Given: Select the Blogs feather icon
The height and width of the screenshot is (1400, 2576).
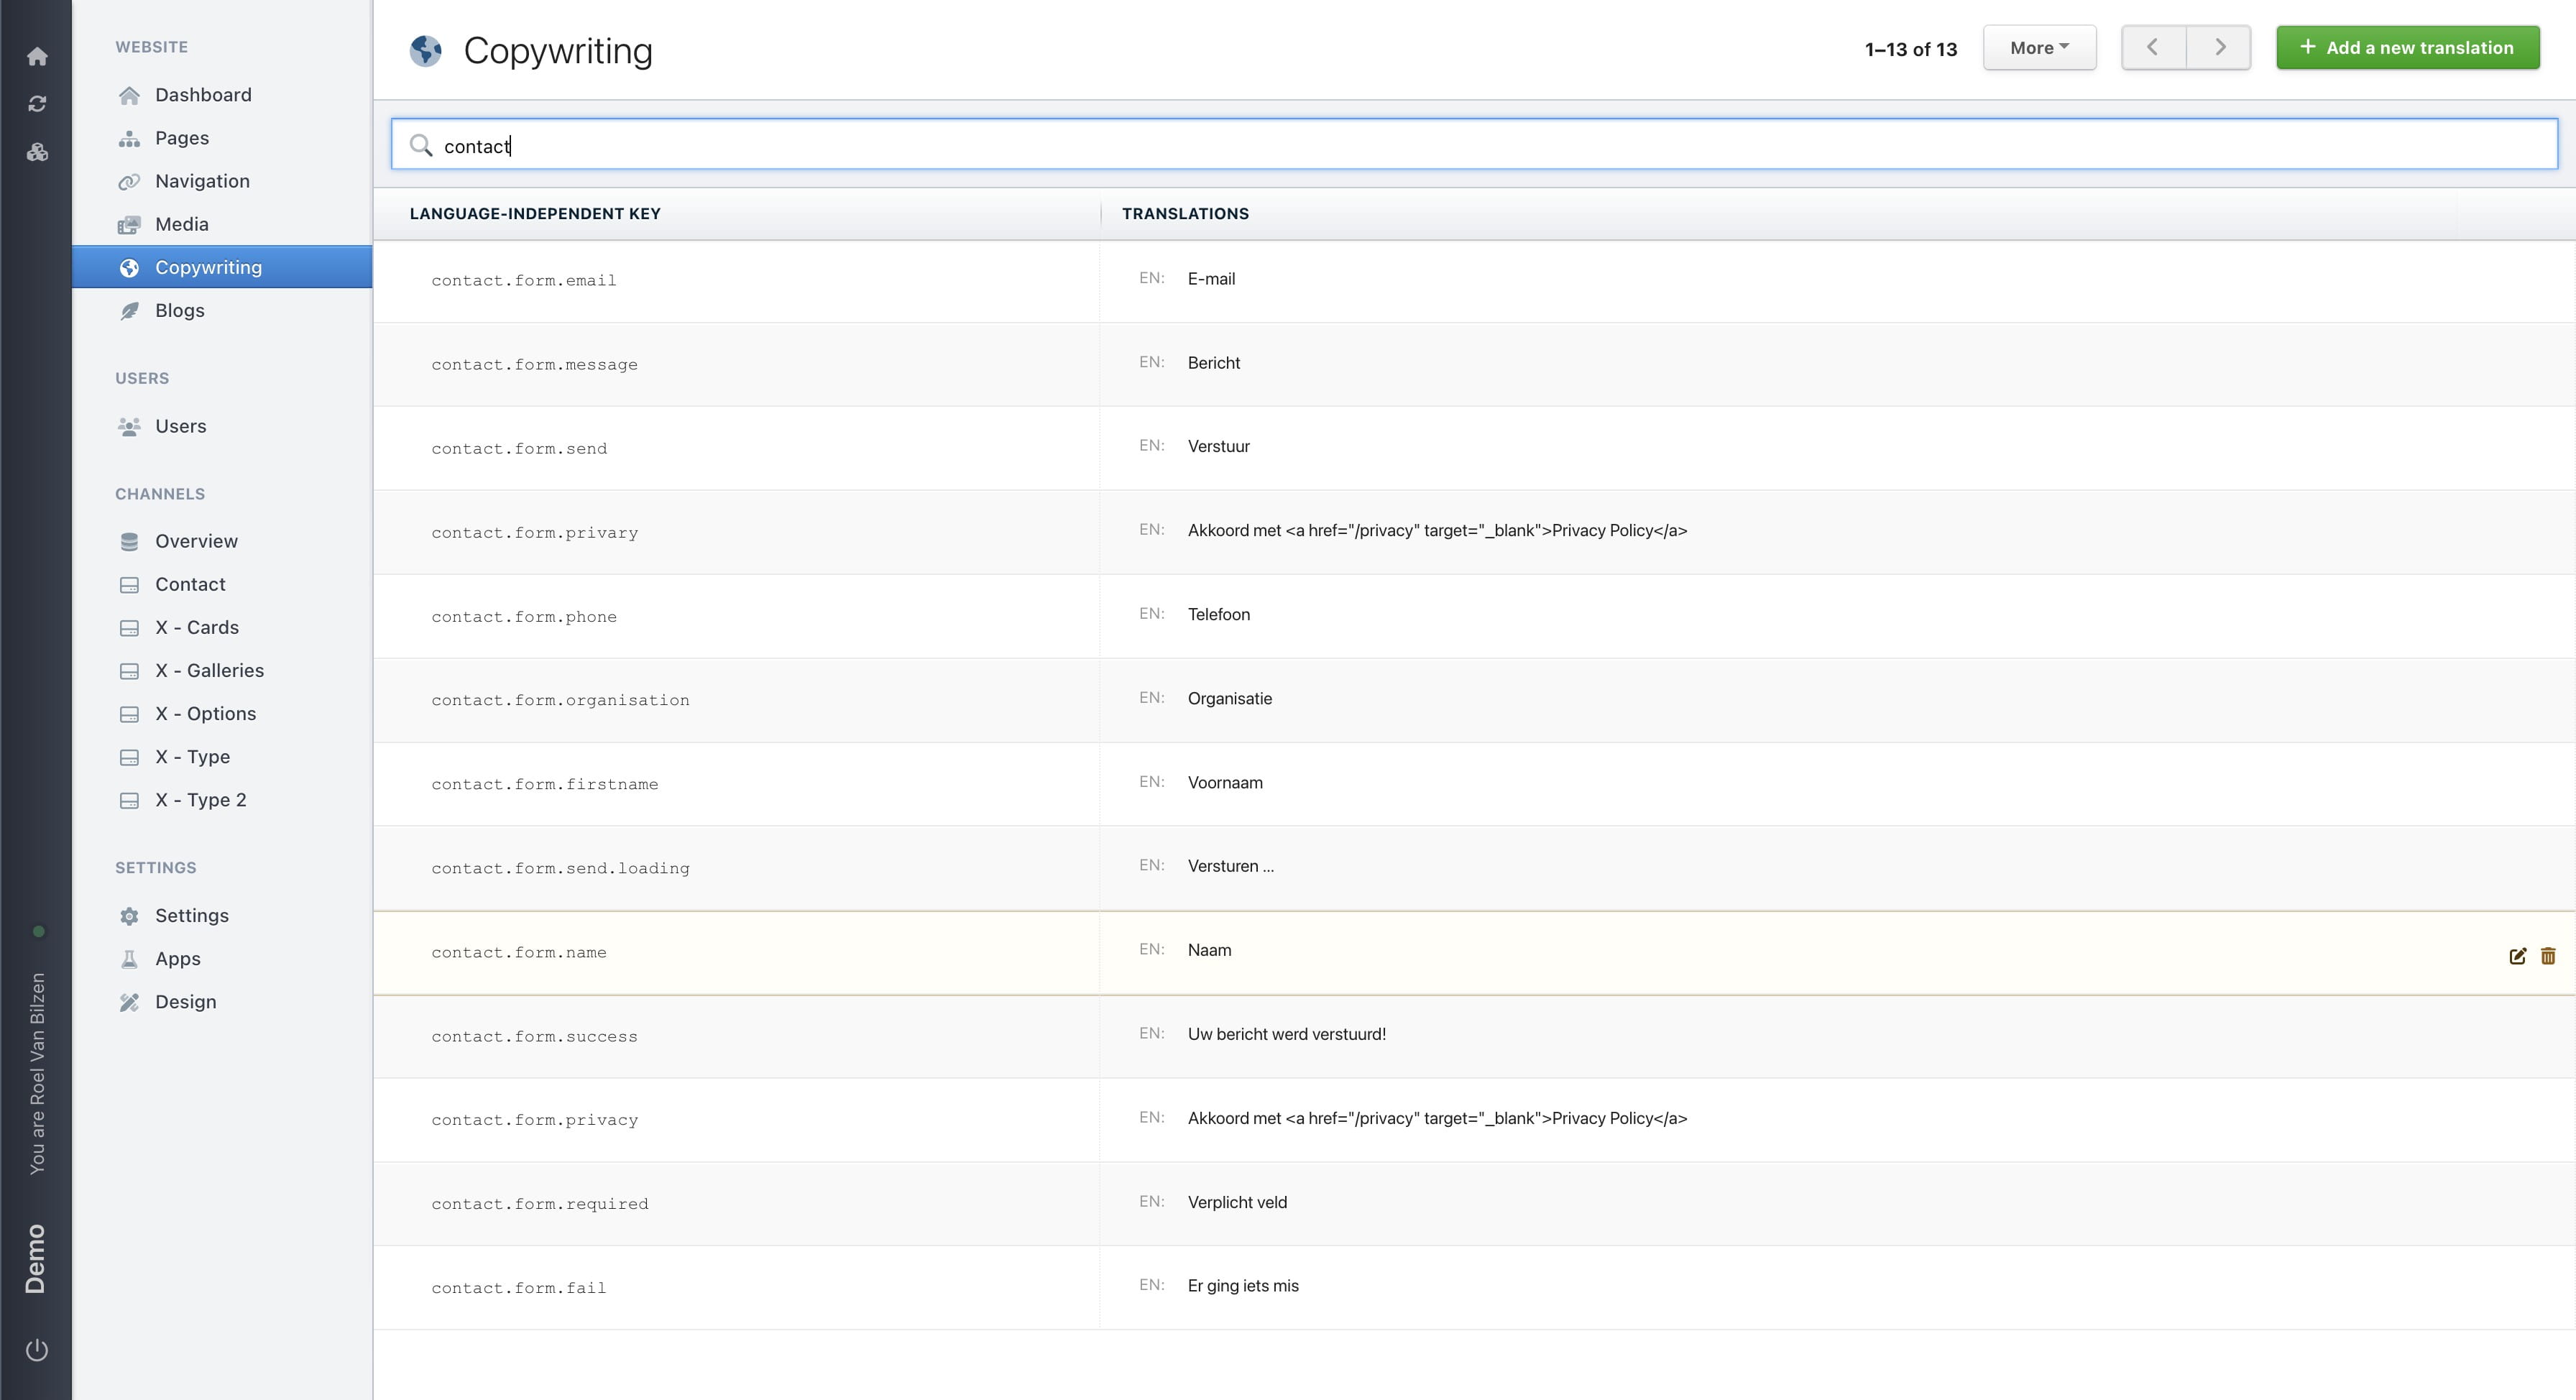Looking at the screenshot, I should point(129,310).
